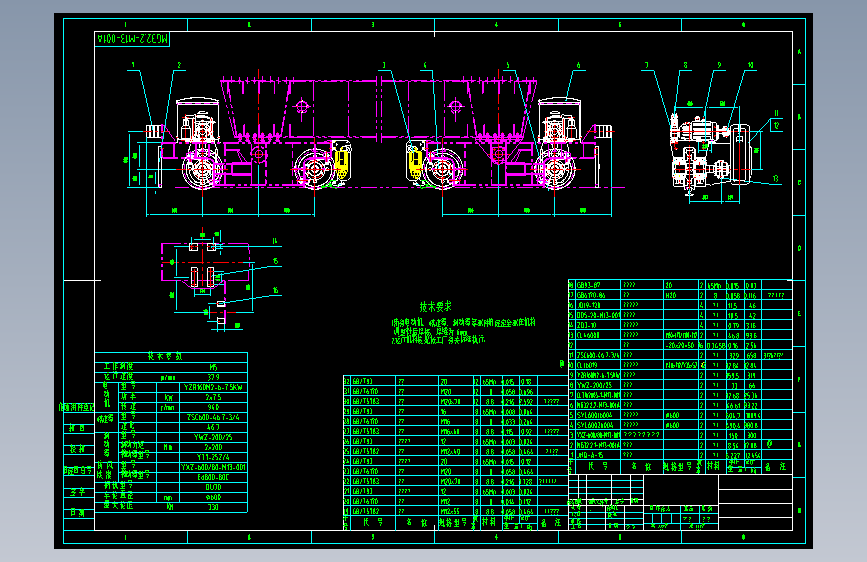
Task: Select part balloon number 2
Action: coord(179,65)
